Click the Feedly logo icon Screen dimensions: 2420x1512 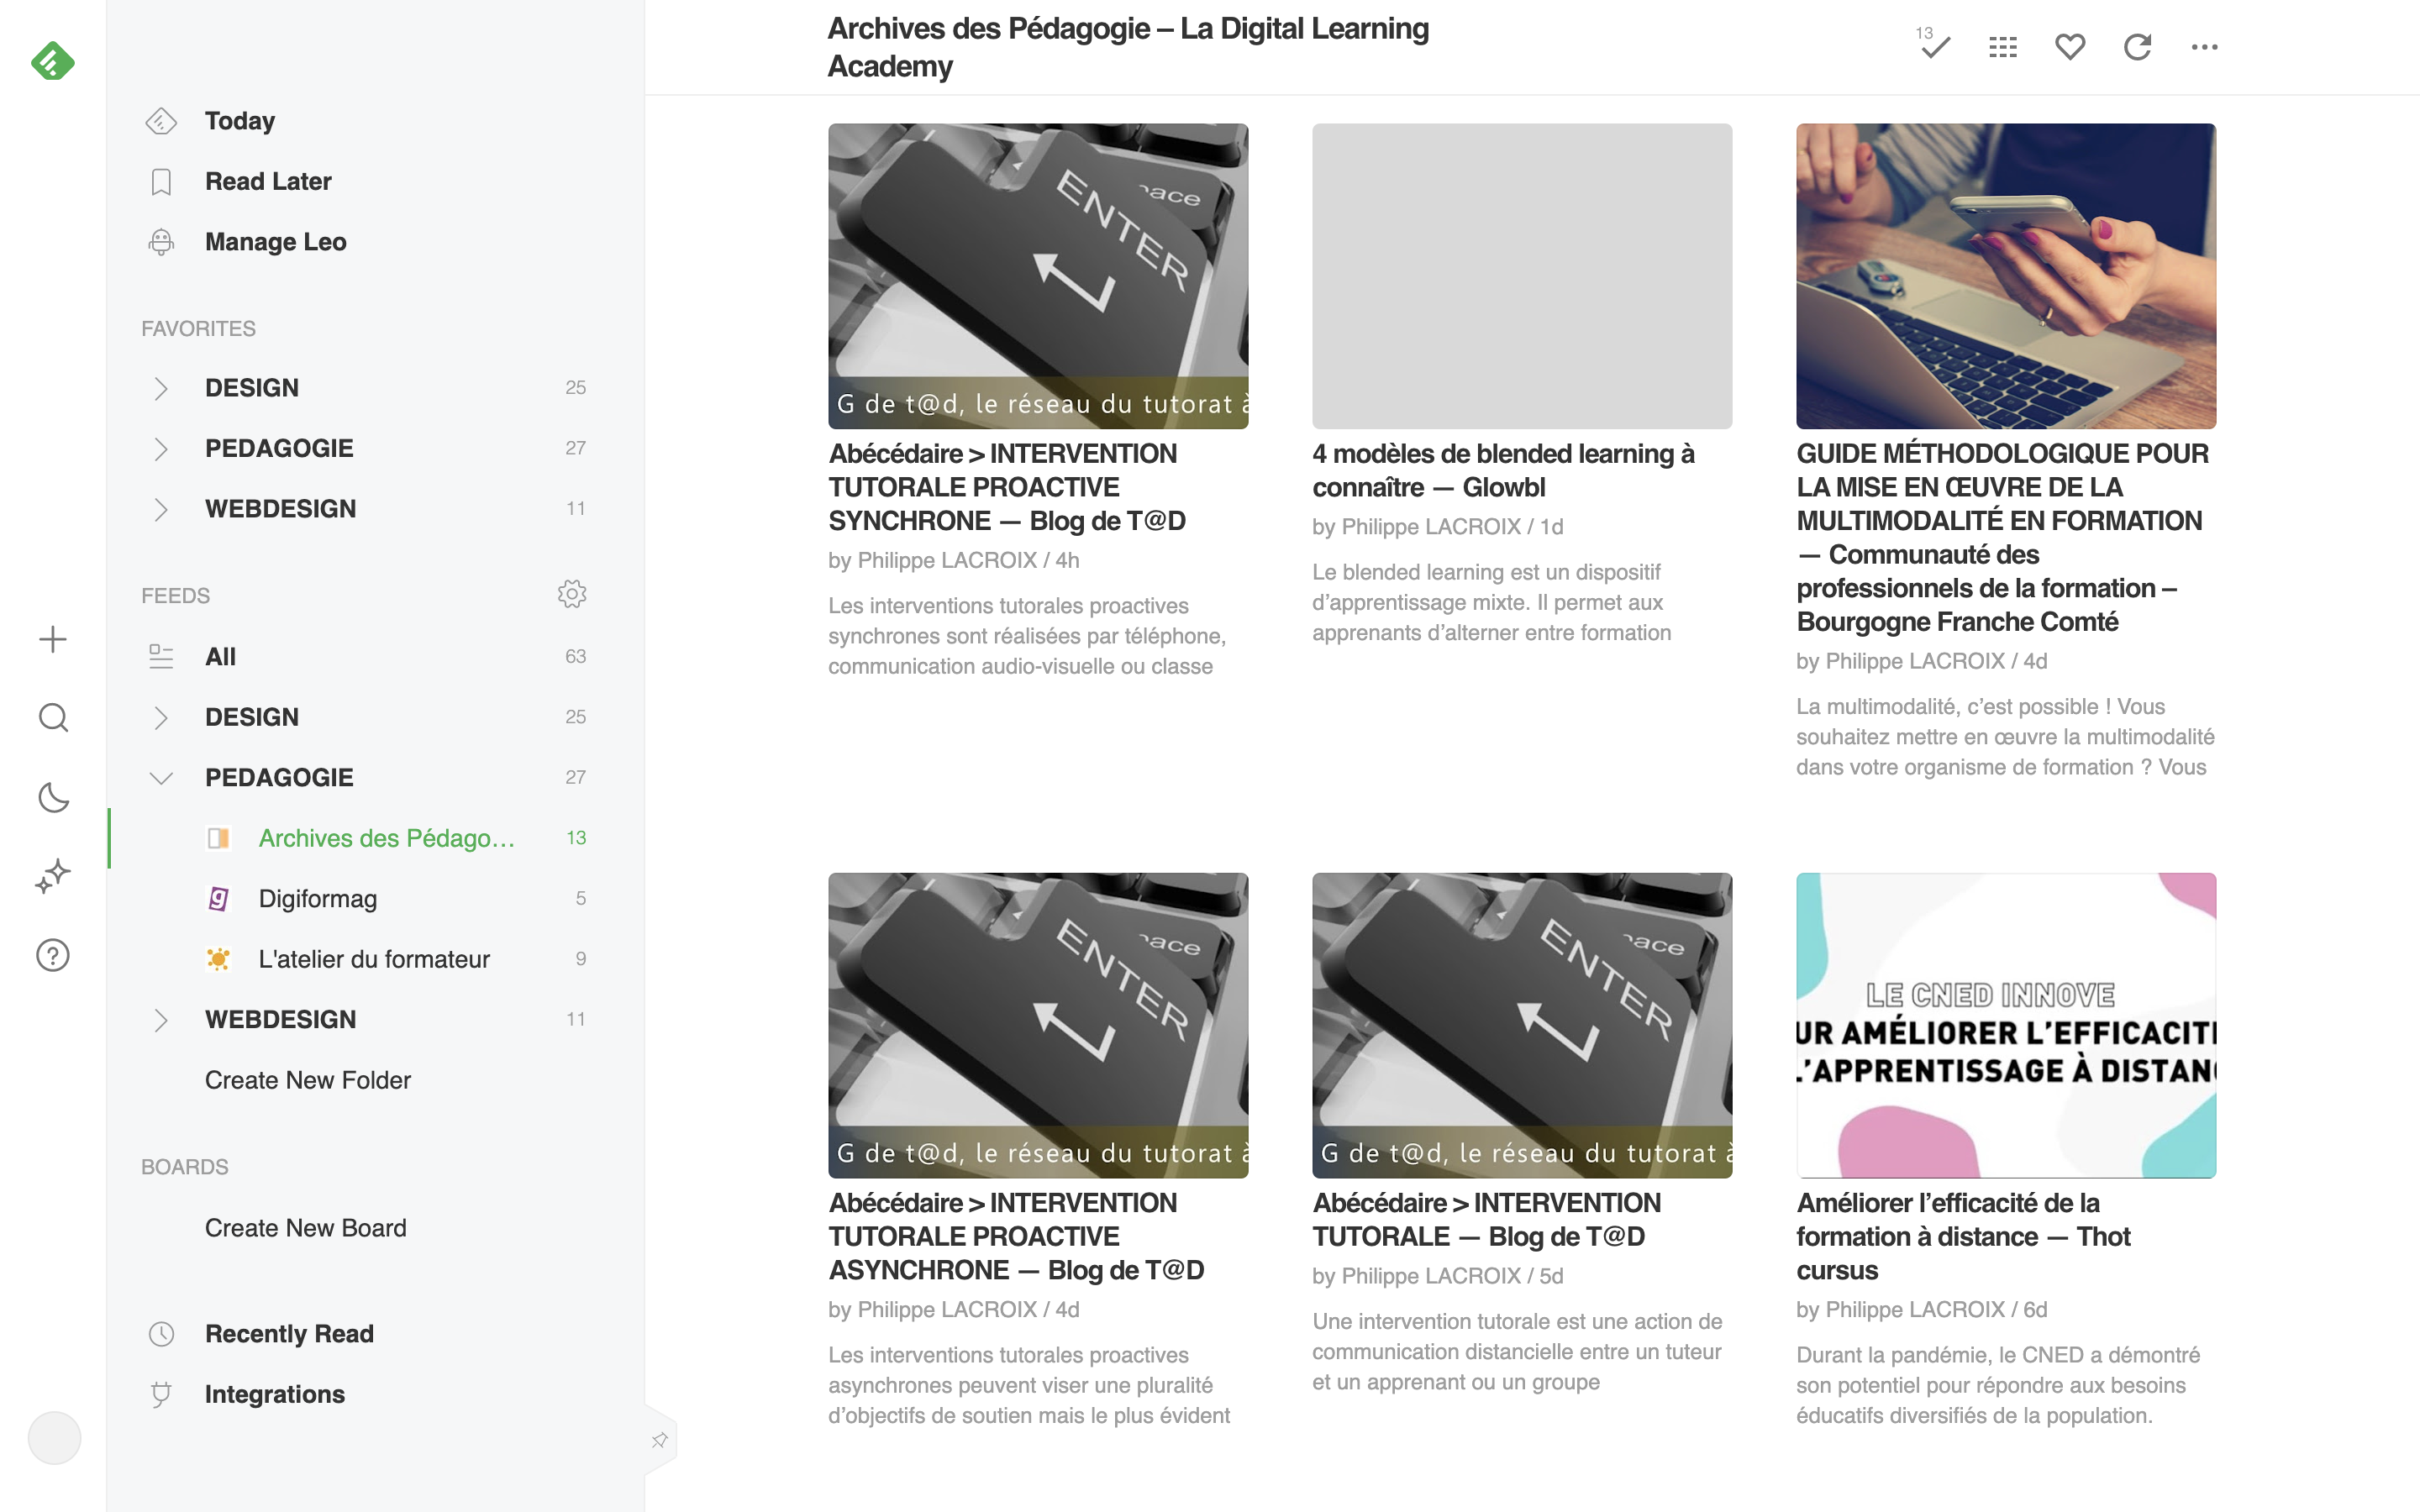(x=52, y=61)
